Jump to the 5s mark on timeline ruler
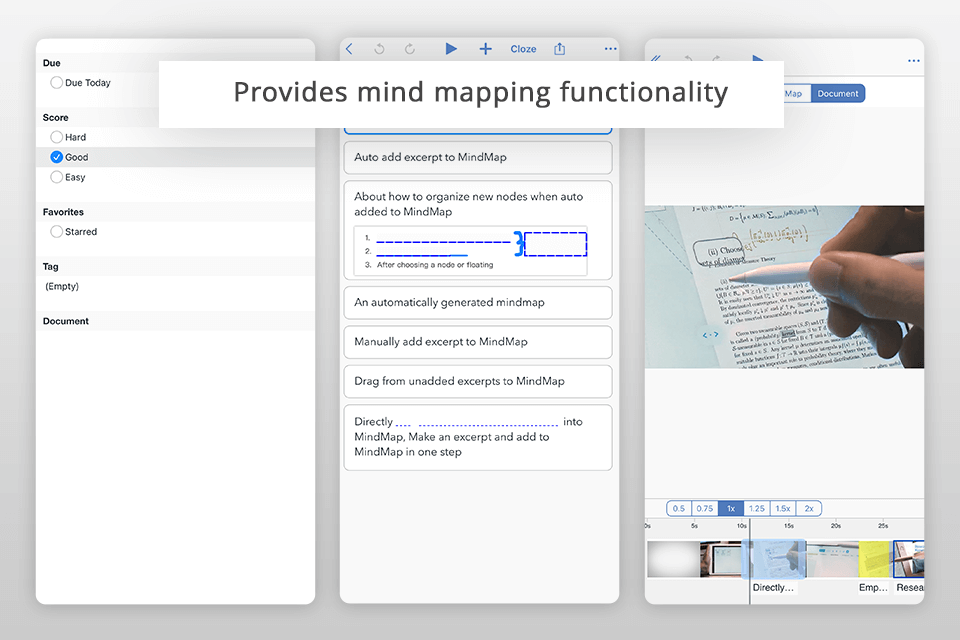 [694, 525]
